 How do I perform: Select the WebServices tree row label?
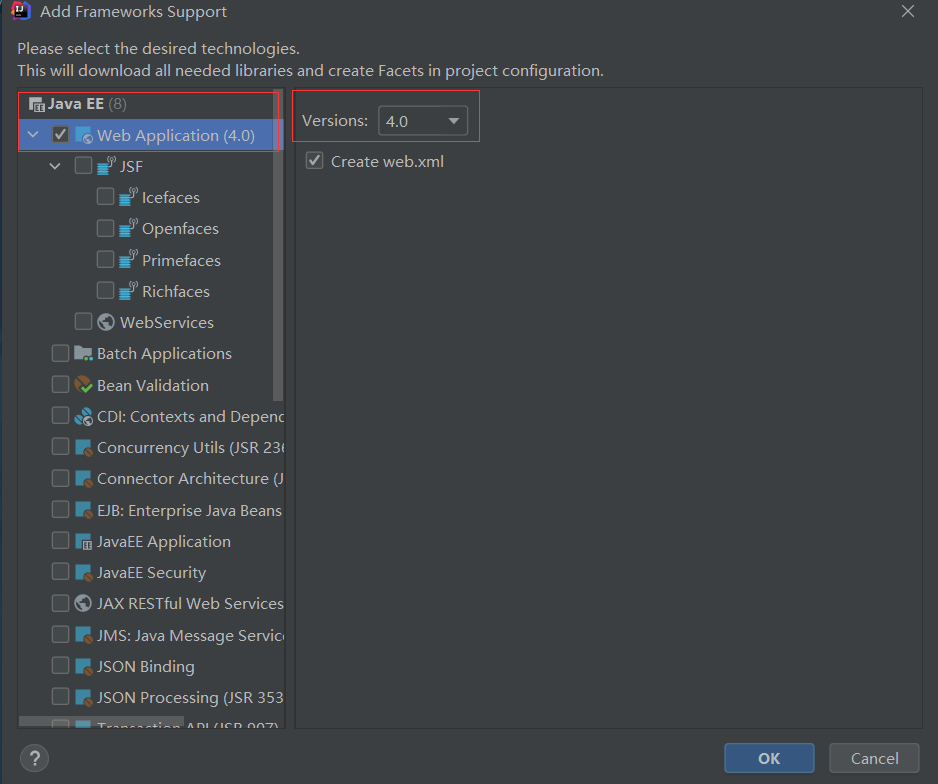[x=166, y=322]
